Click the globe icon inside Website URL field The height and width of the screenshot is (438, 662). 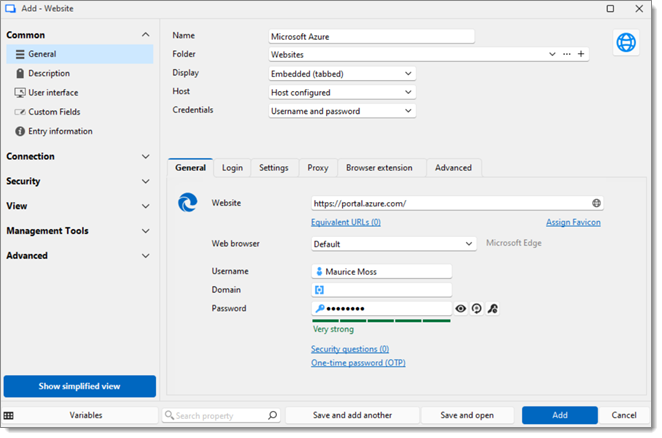pyautogui.click(x=596, y=203)
